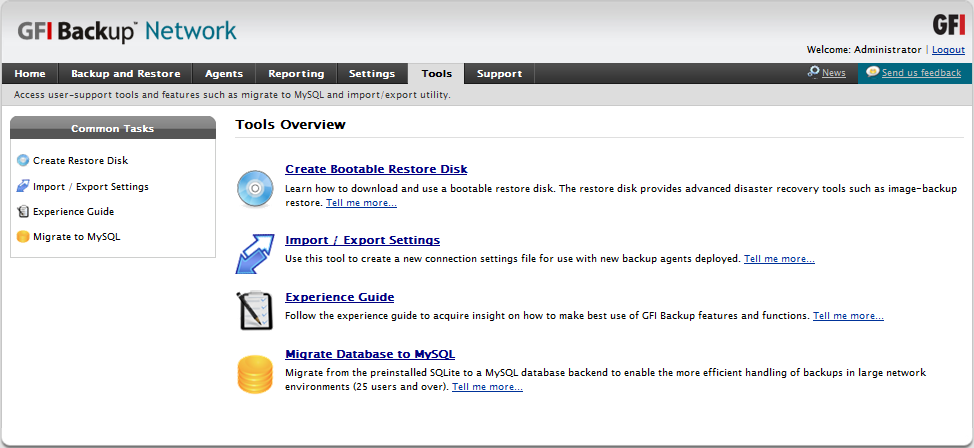Click the large blue arrows icon for Import / Export
The width and height of the screenshot is (974, 448).
pyautogui.click(x=255, y=254)
